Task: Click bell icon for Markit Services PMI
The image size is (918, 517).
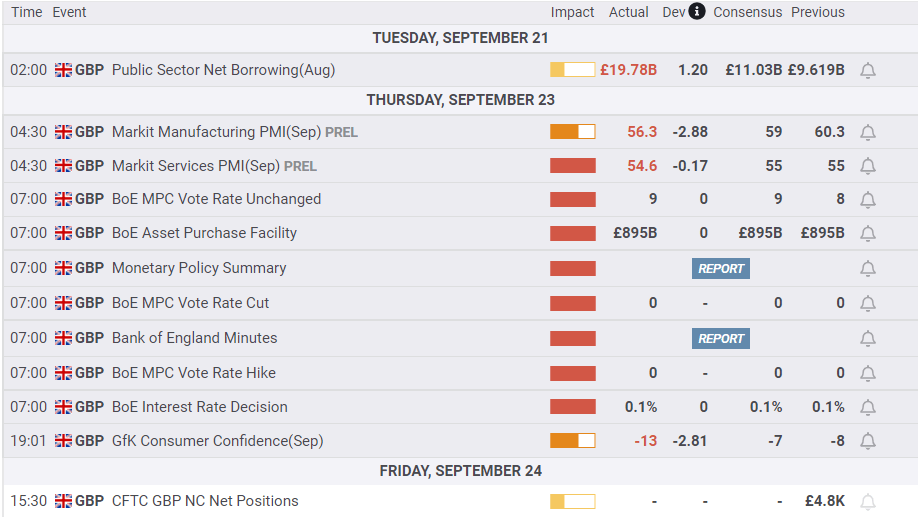Action: click(x=868, y=166)
